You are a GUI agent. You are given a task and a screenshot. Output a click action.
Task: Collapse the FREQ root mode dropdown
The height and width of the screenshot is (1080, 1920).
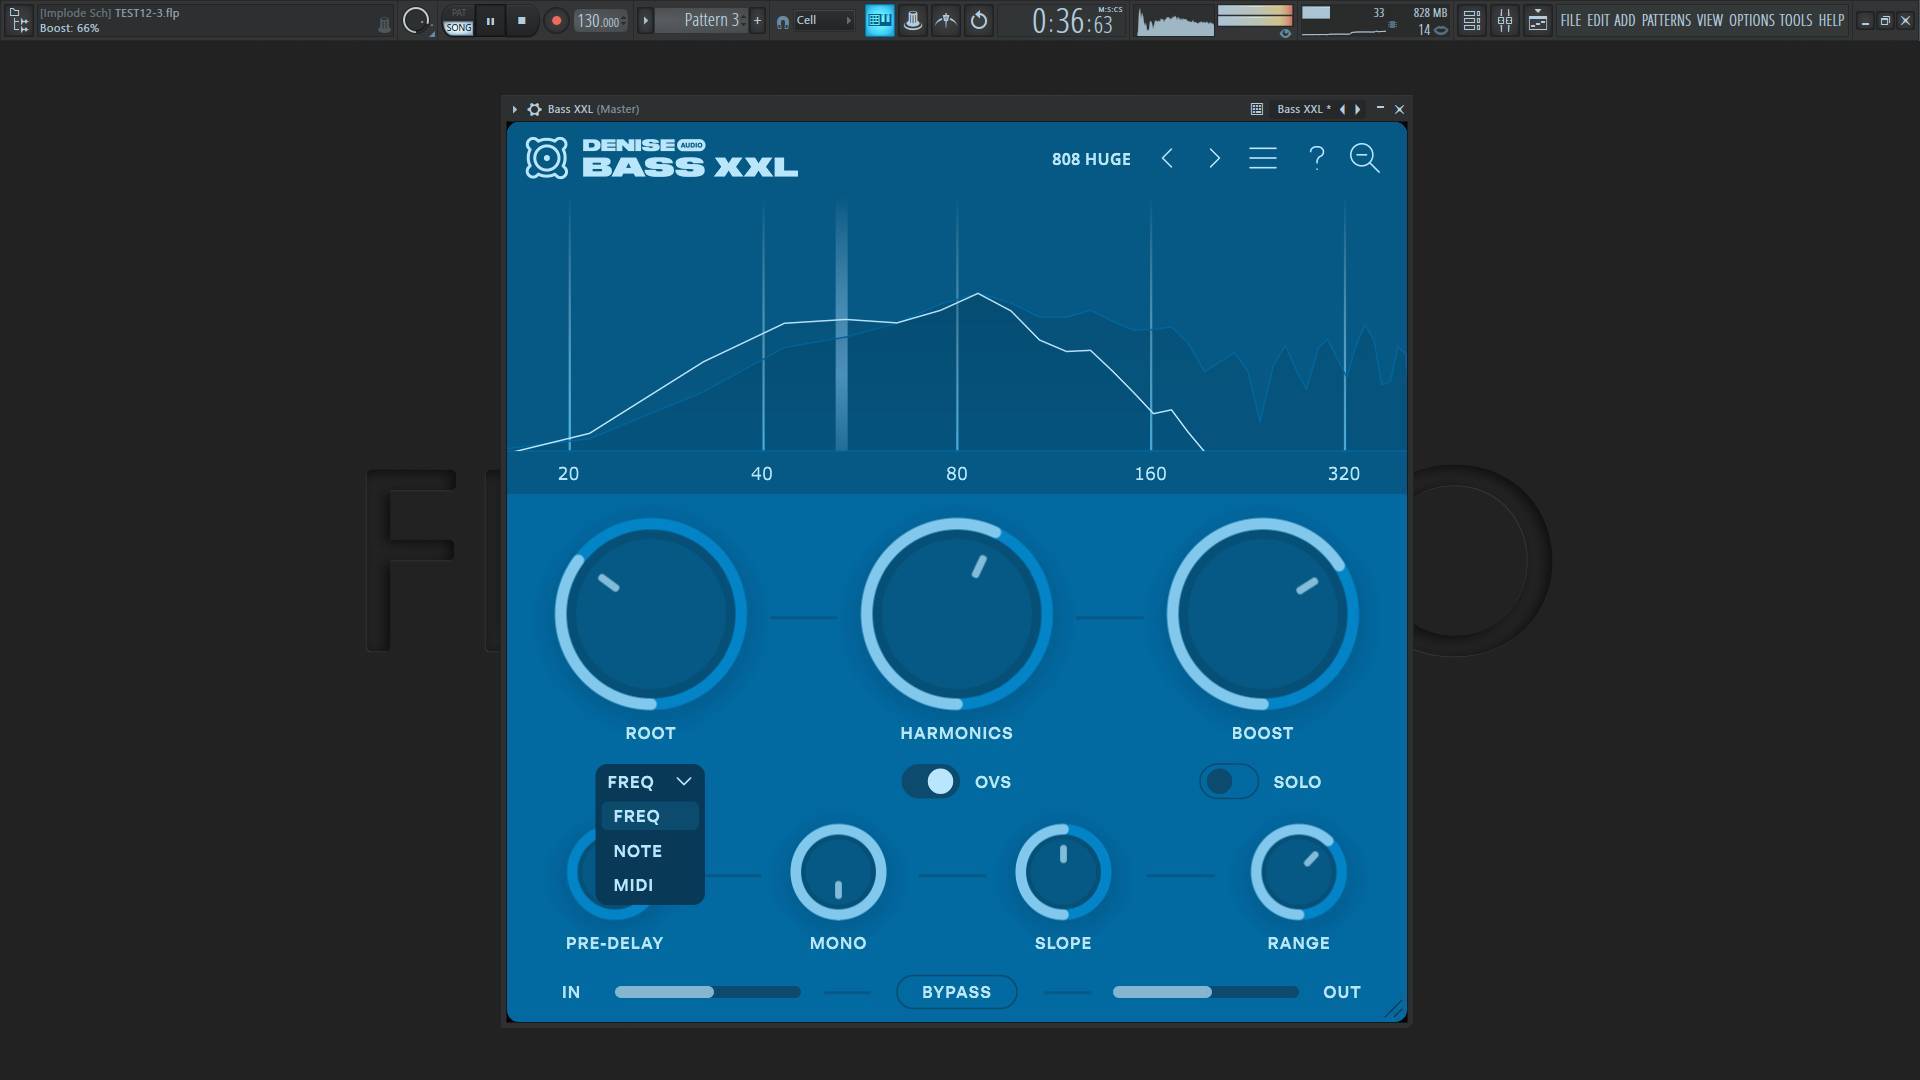coord(650,782)
